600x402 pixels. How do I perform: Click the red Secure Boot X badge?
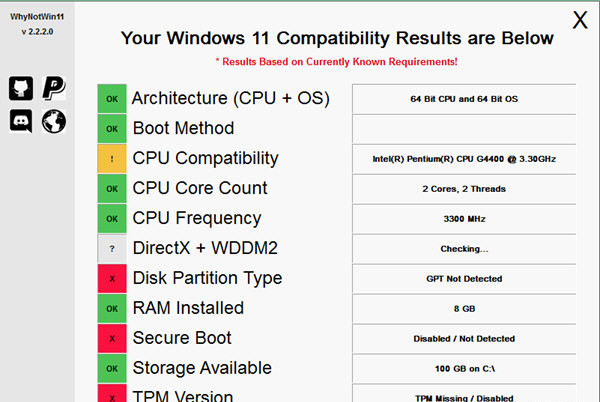112,338
